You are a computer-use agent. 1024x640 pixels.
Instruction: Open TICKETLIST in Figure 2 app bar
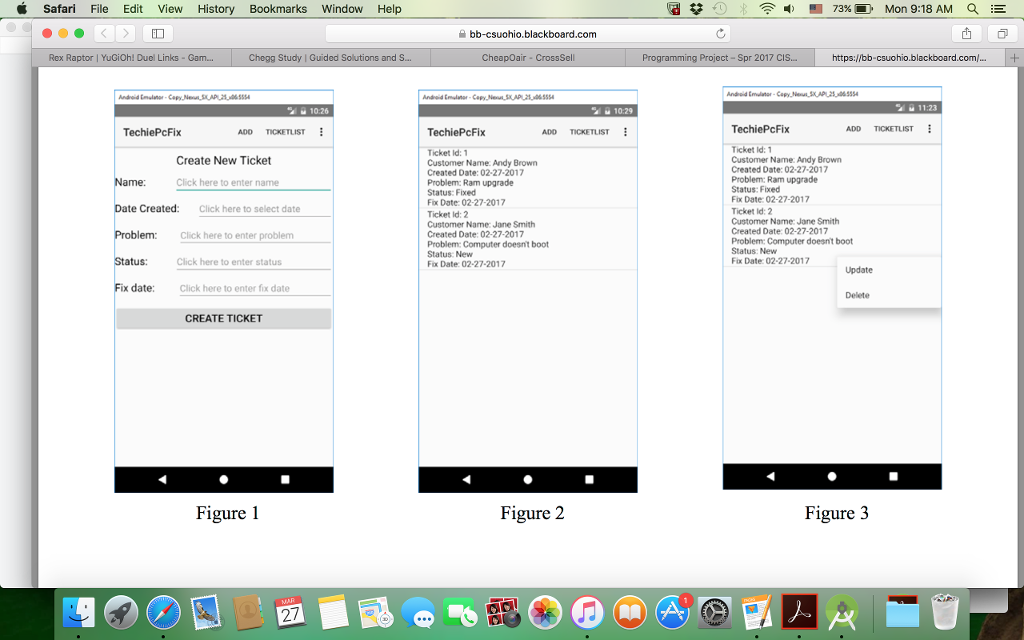(591, 131)
